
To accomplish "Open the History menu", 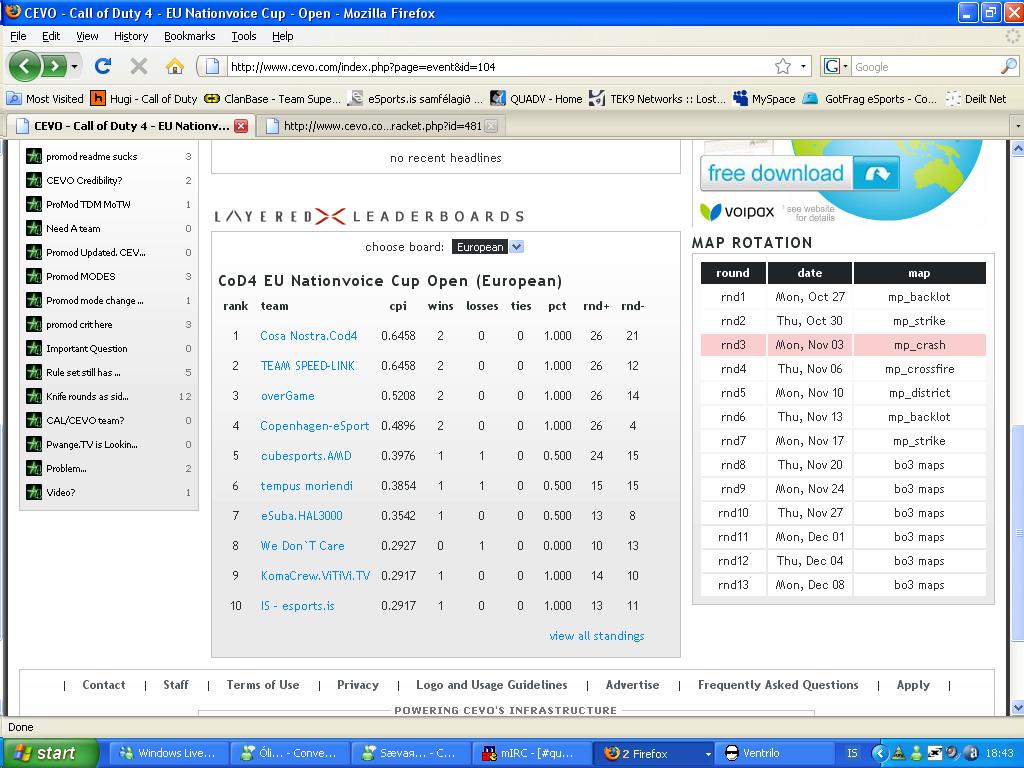I will coord(131,37).
